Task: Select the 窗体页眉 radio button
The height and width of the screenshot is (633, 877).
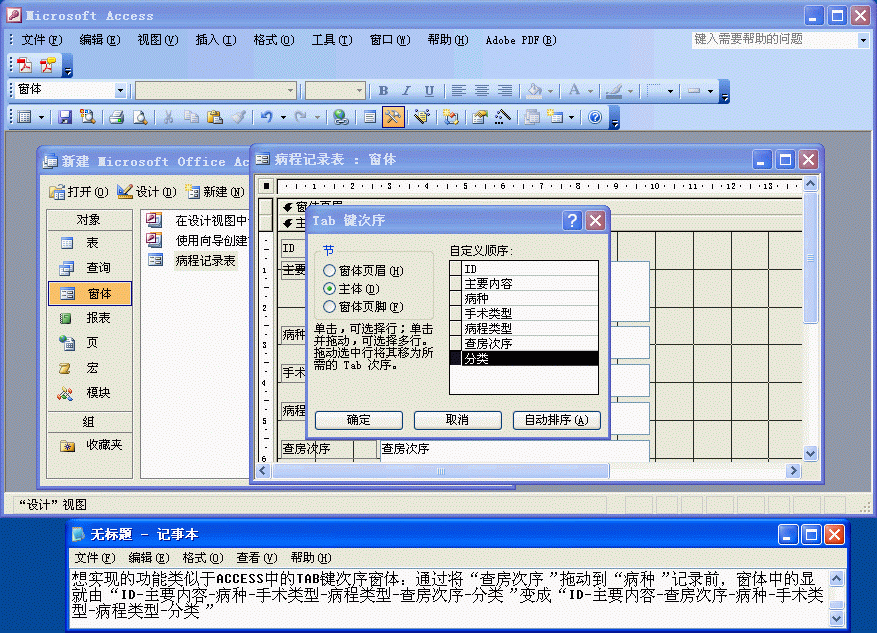Action: click(x=329, y=271)
